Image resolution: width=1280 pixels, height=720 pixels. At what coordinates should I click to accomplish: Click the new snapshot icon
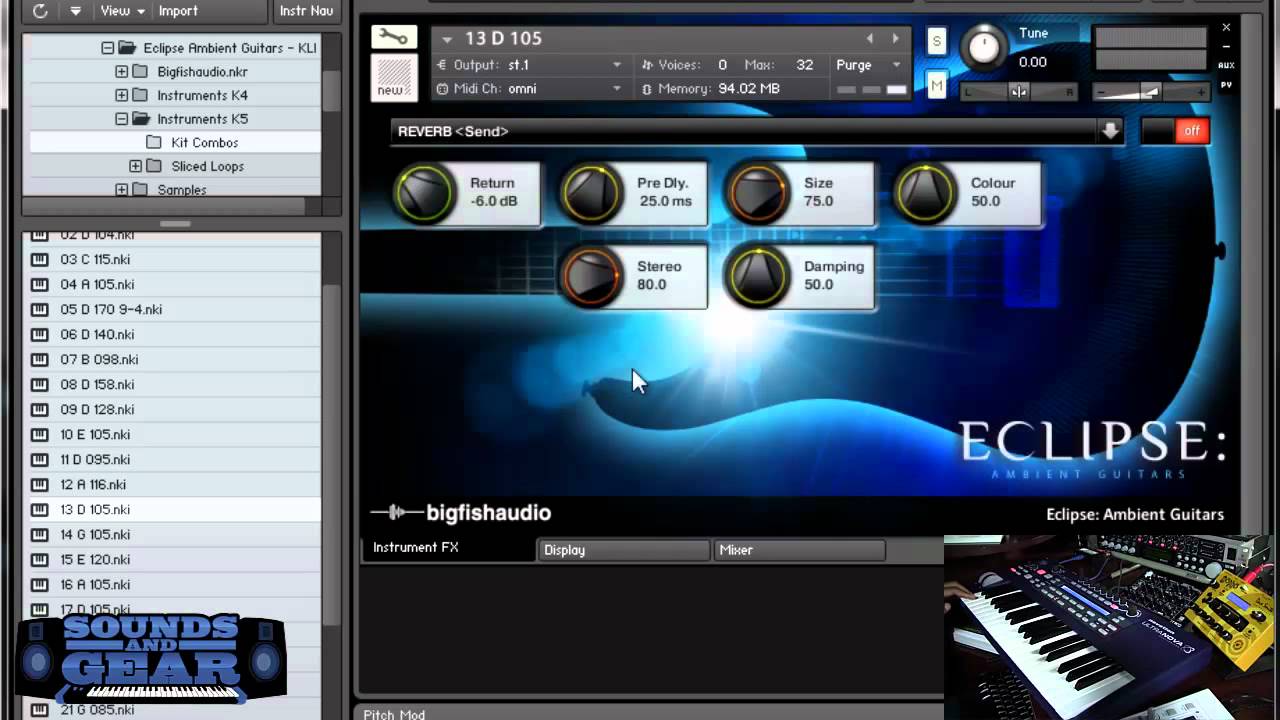click(392, 78)
